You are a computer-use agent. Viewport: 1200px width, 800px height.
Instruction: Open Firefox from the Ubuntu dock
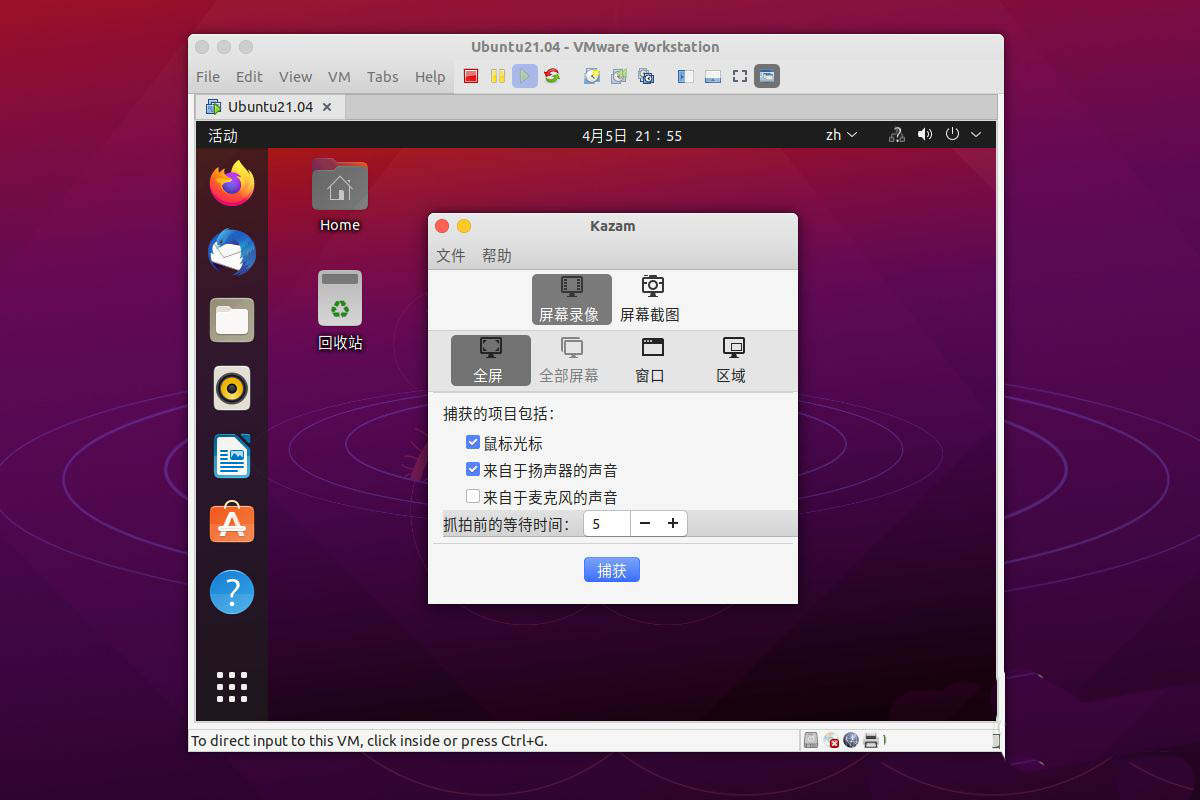(x=232, y=184)
